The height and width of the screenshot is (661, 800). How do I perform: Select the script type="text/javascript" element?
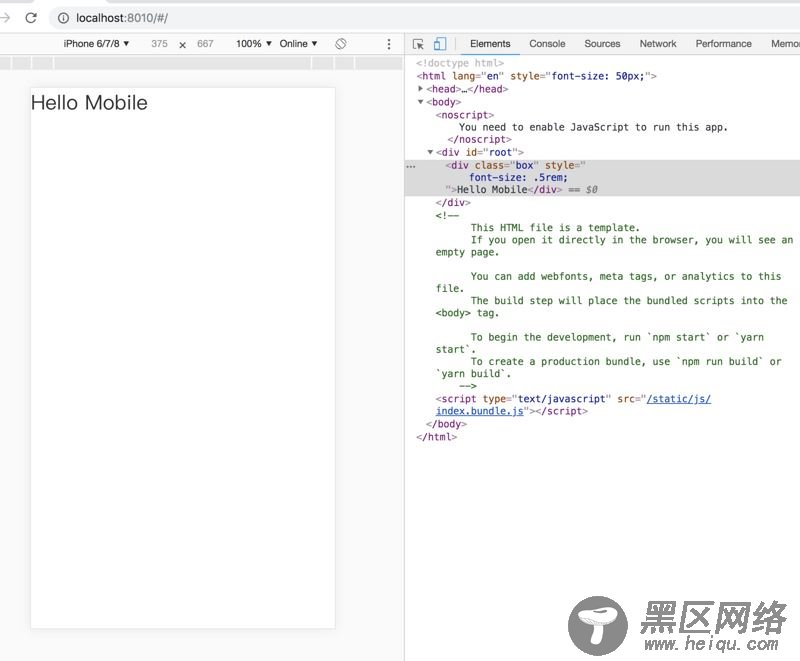(573, 405)
